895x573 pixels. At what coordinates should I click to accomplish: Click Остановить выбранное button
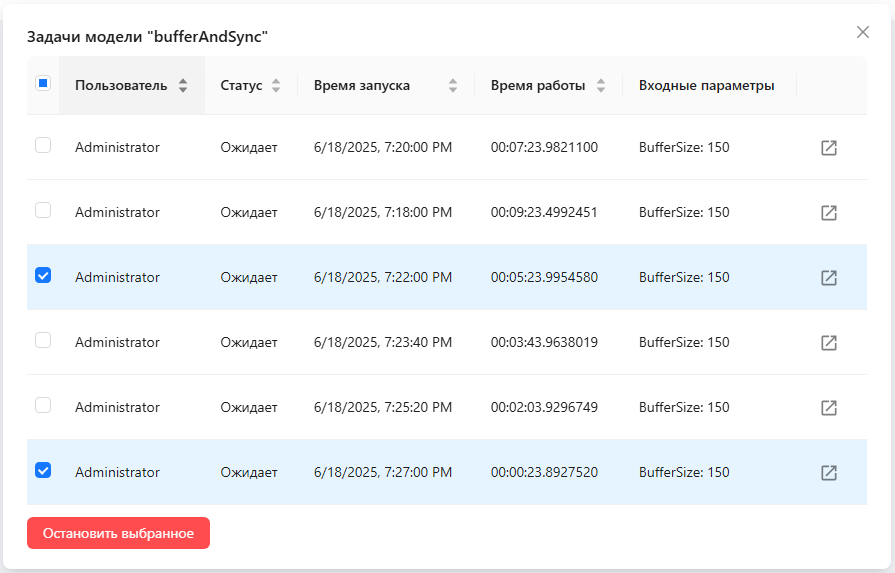click(118, 533)
